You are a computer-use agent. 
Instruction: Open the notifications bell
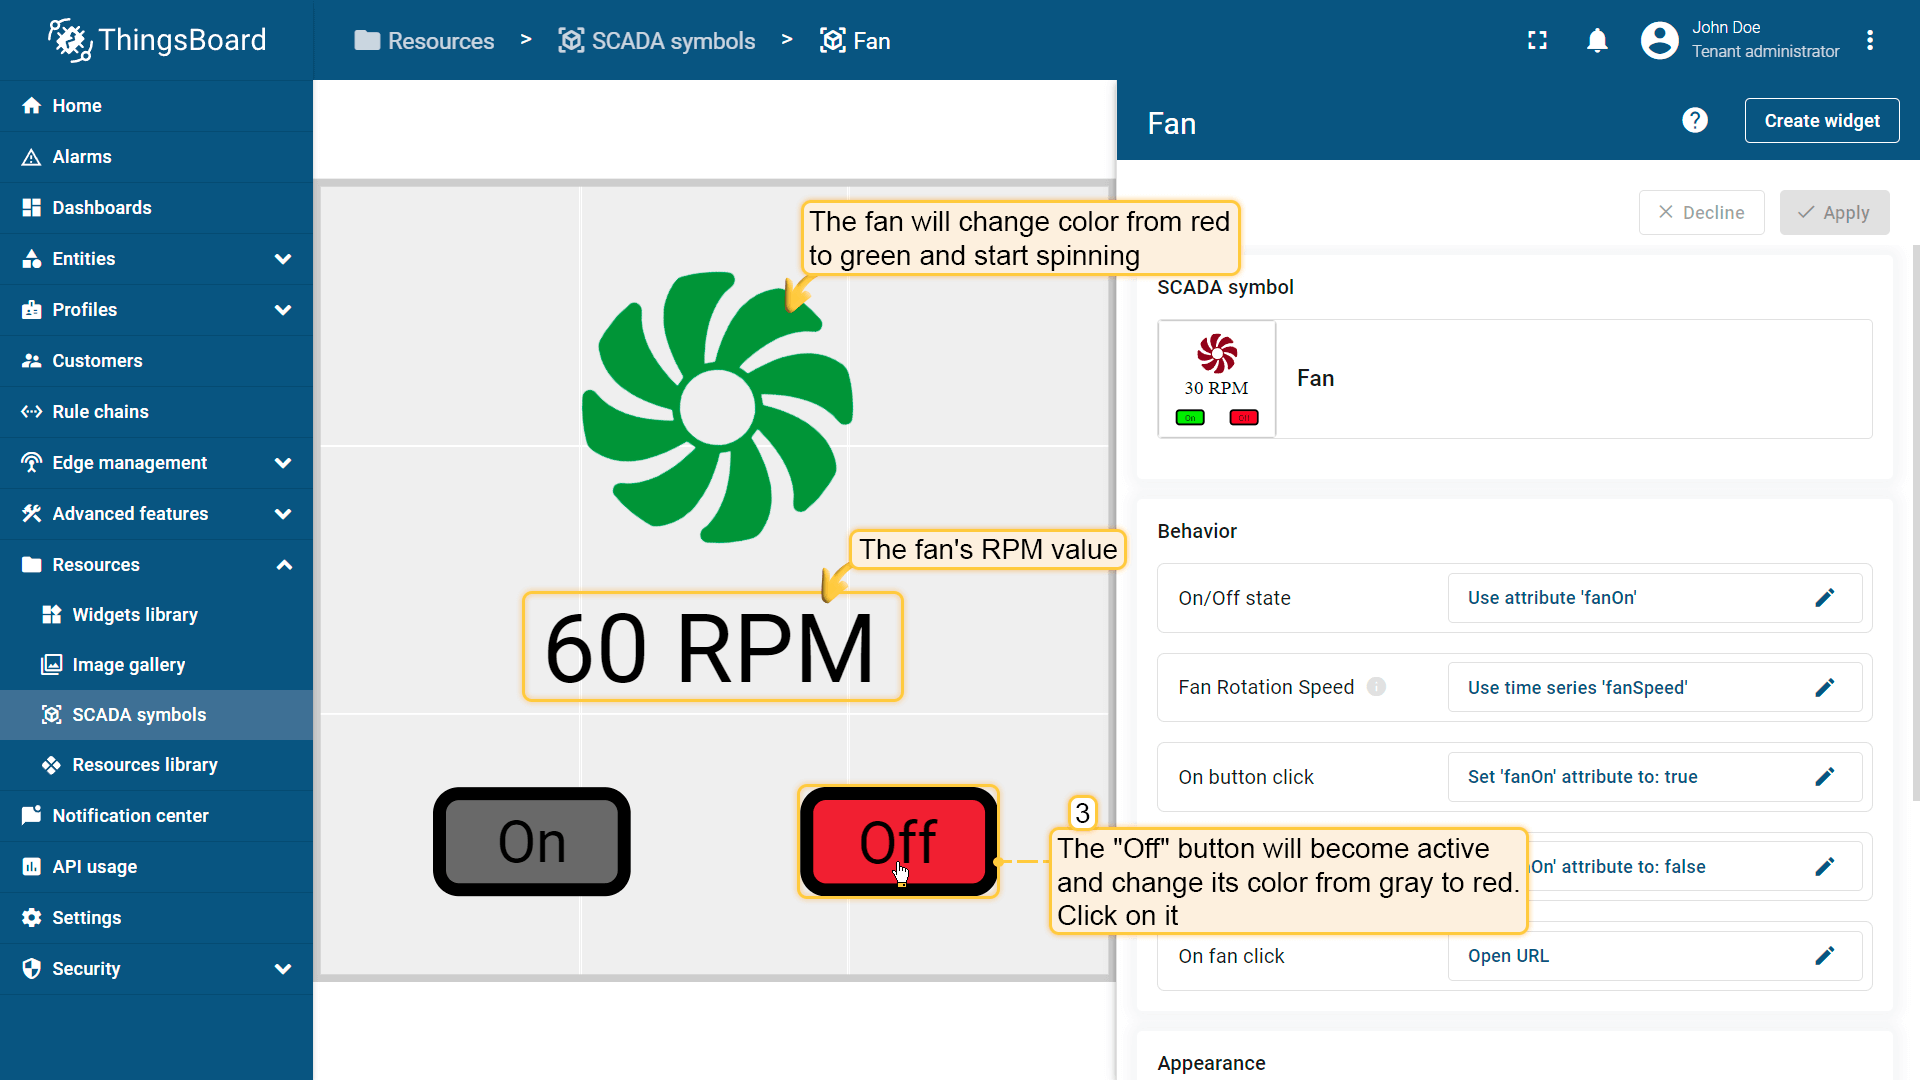[x=1597, y=40]
